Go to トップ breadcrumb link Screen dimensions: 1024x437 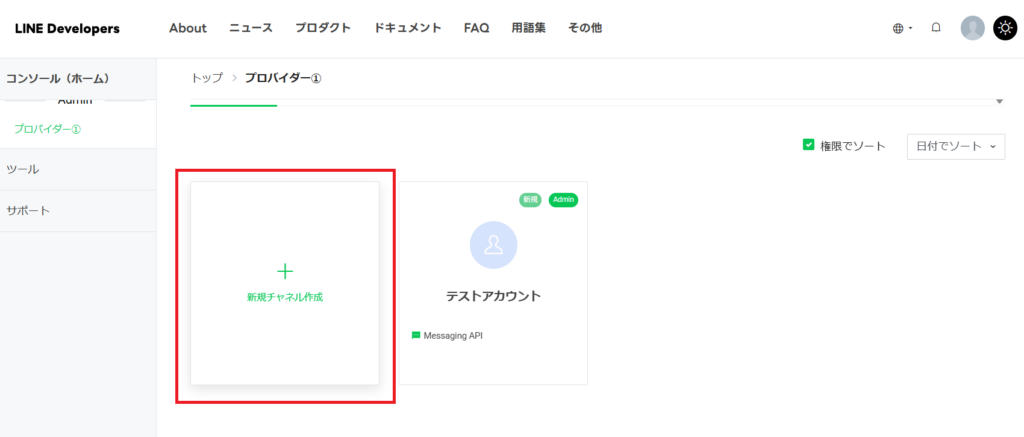click(207, 78)
